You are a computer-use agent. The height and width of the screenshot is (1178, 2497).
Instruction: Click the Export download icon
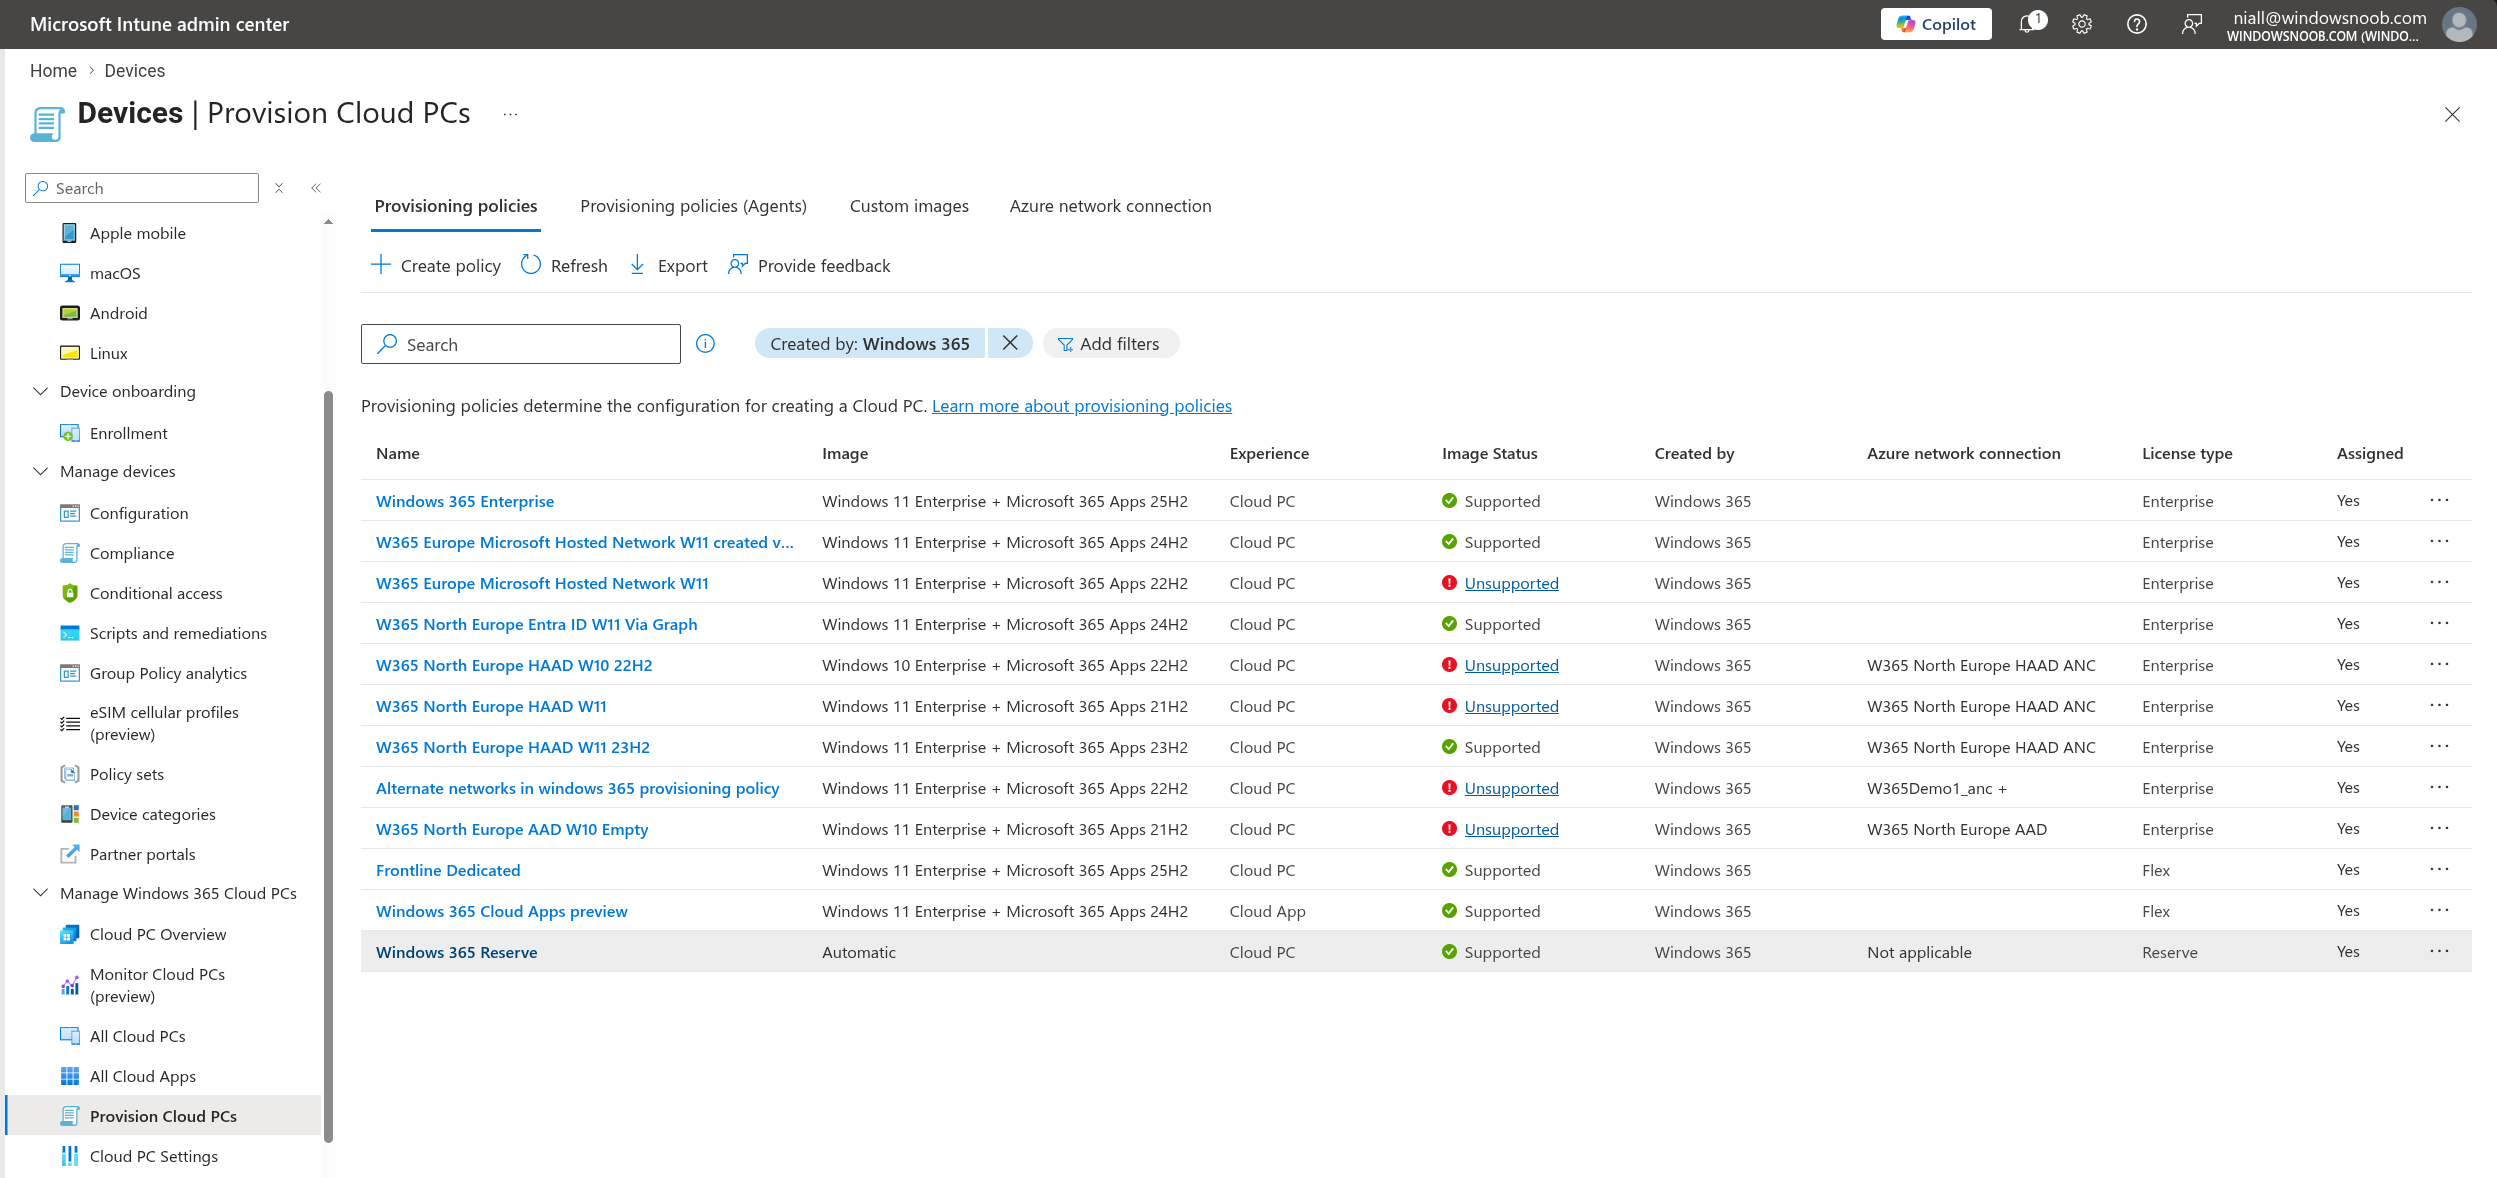[x=637, y=265]
